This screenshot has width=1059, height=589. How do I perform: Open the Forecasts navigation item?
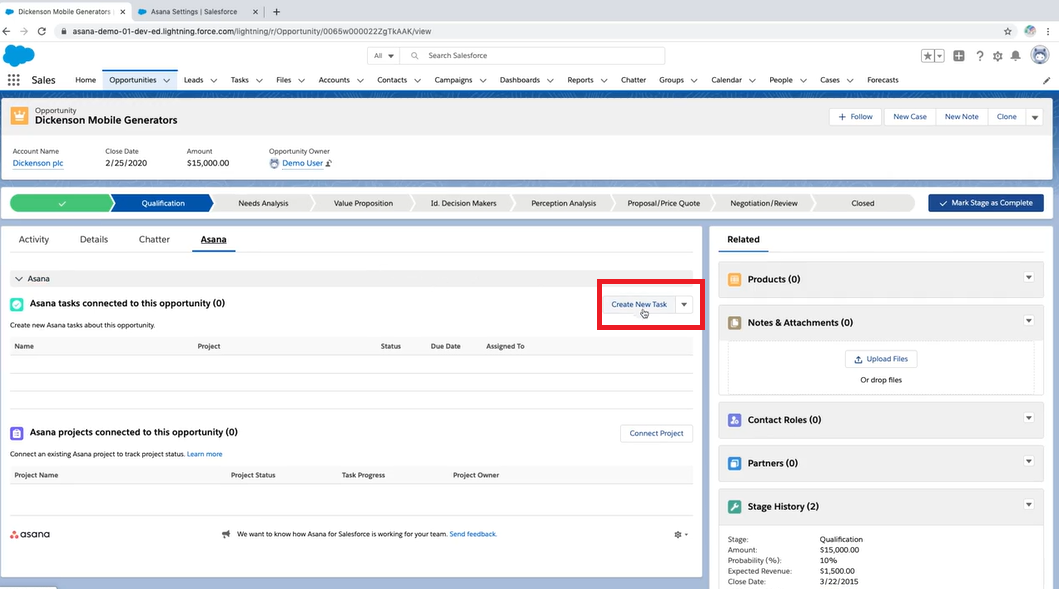(x=883, y=80)
